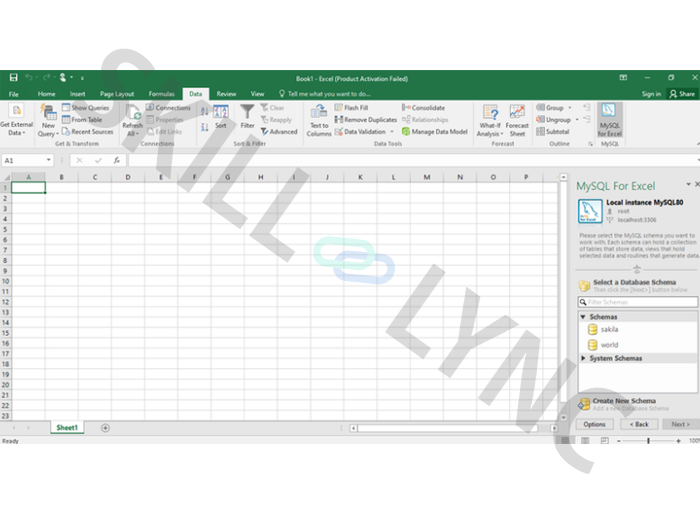Click the < Back button
700x514 pixels.
[x=639, y=424]
